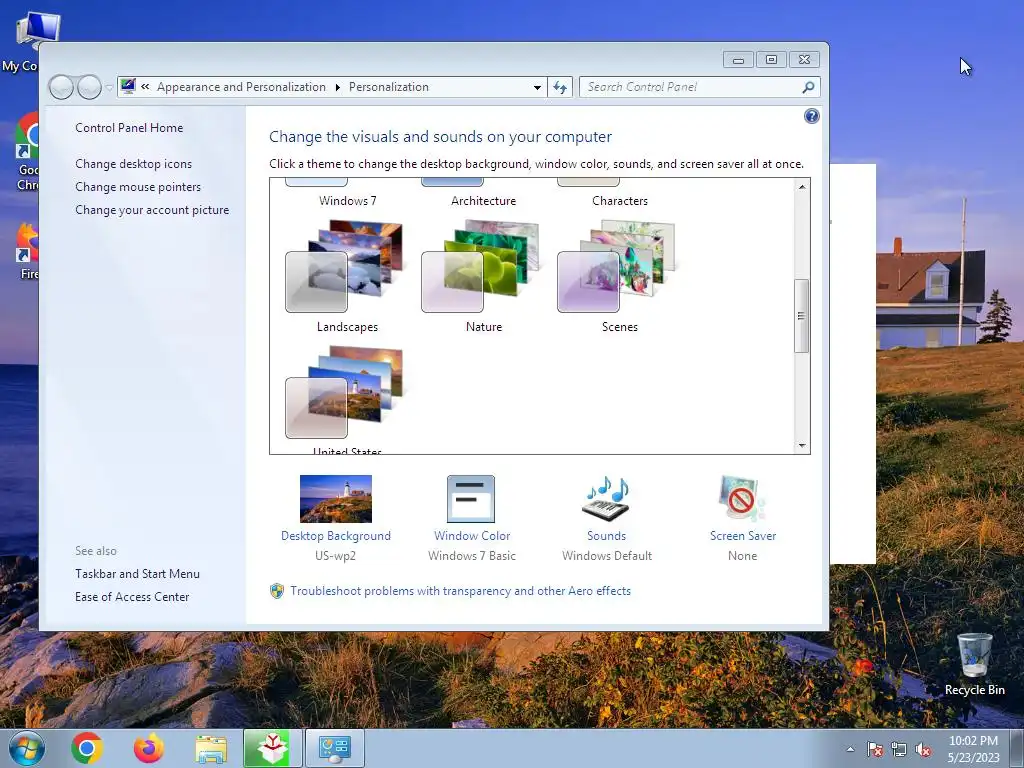1024x768 pixels.
Task: Open Change mouse pointers
Action: point(138,187)
